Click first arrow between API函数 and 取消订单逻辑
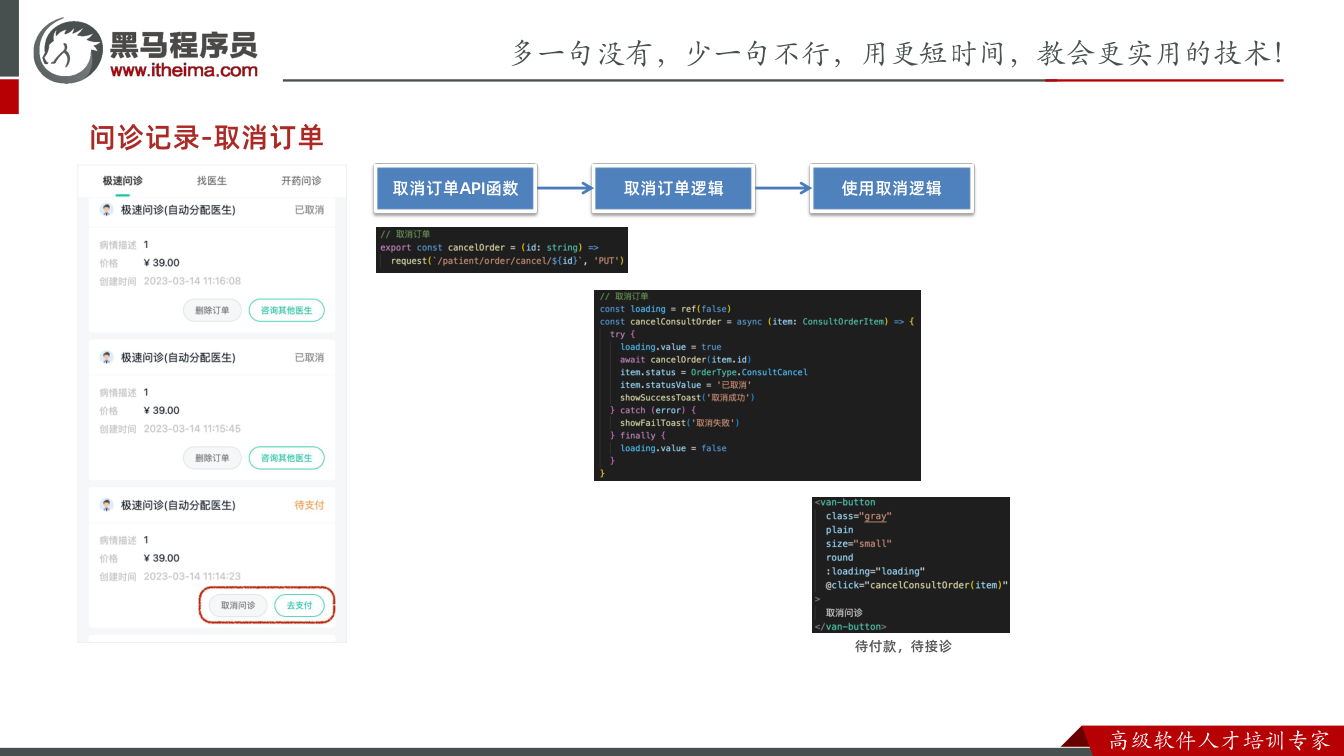The image size is (1344, 756). click(565, 188)
